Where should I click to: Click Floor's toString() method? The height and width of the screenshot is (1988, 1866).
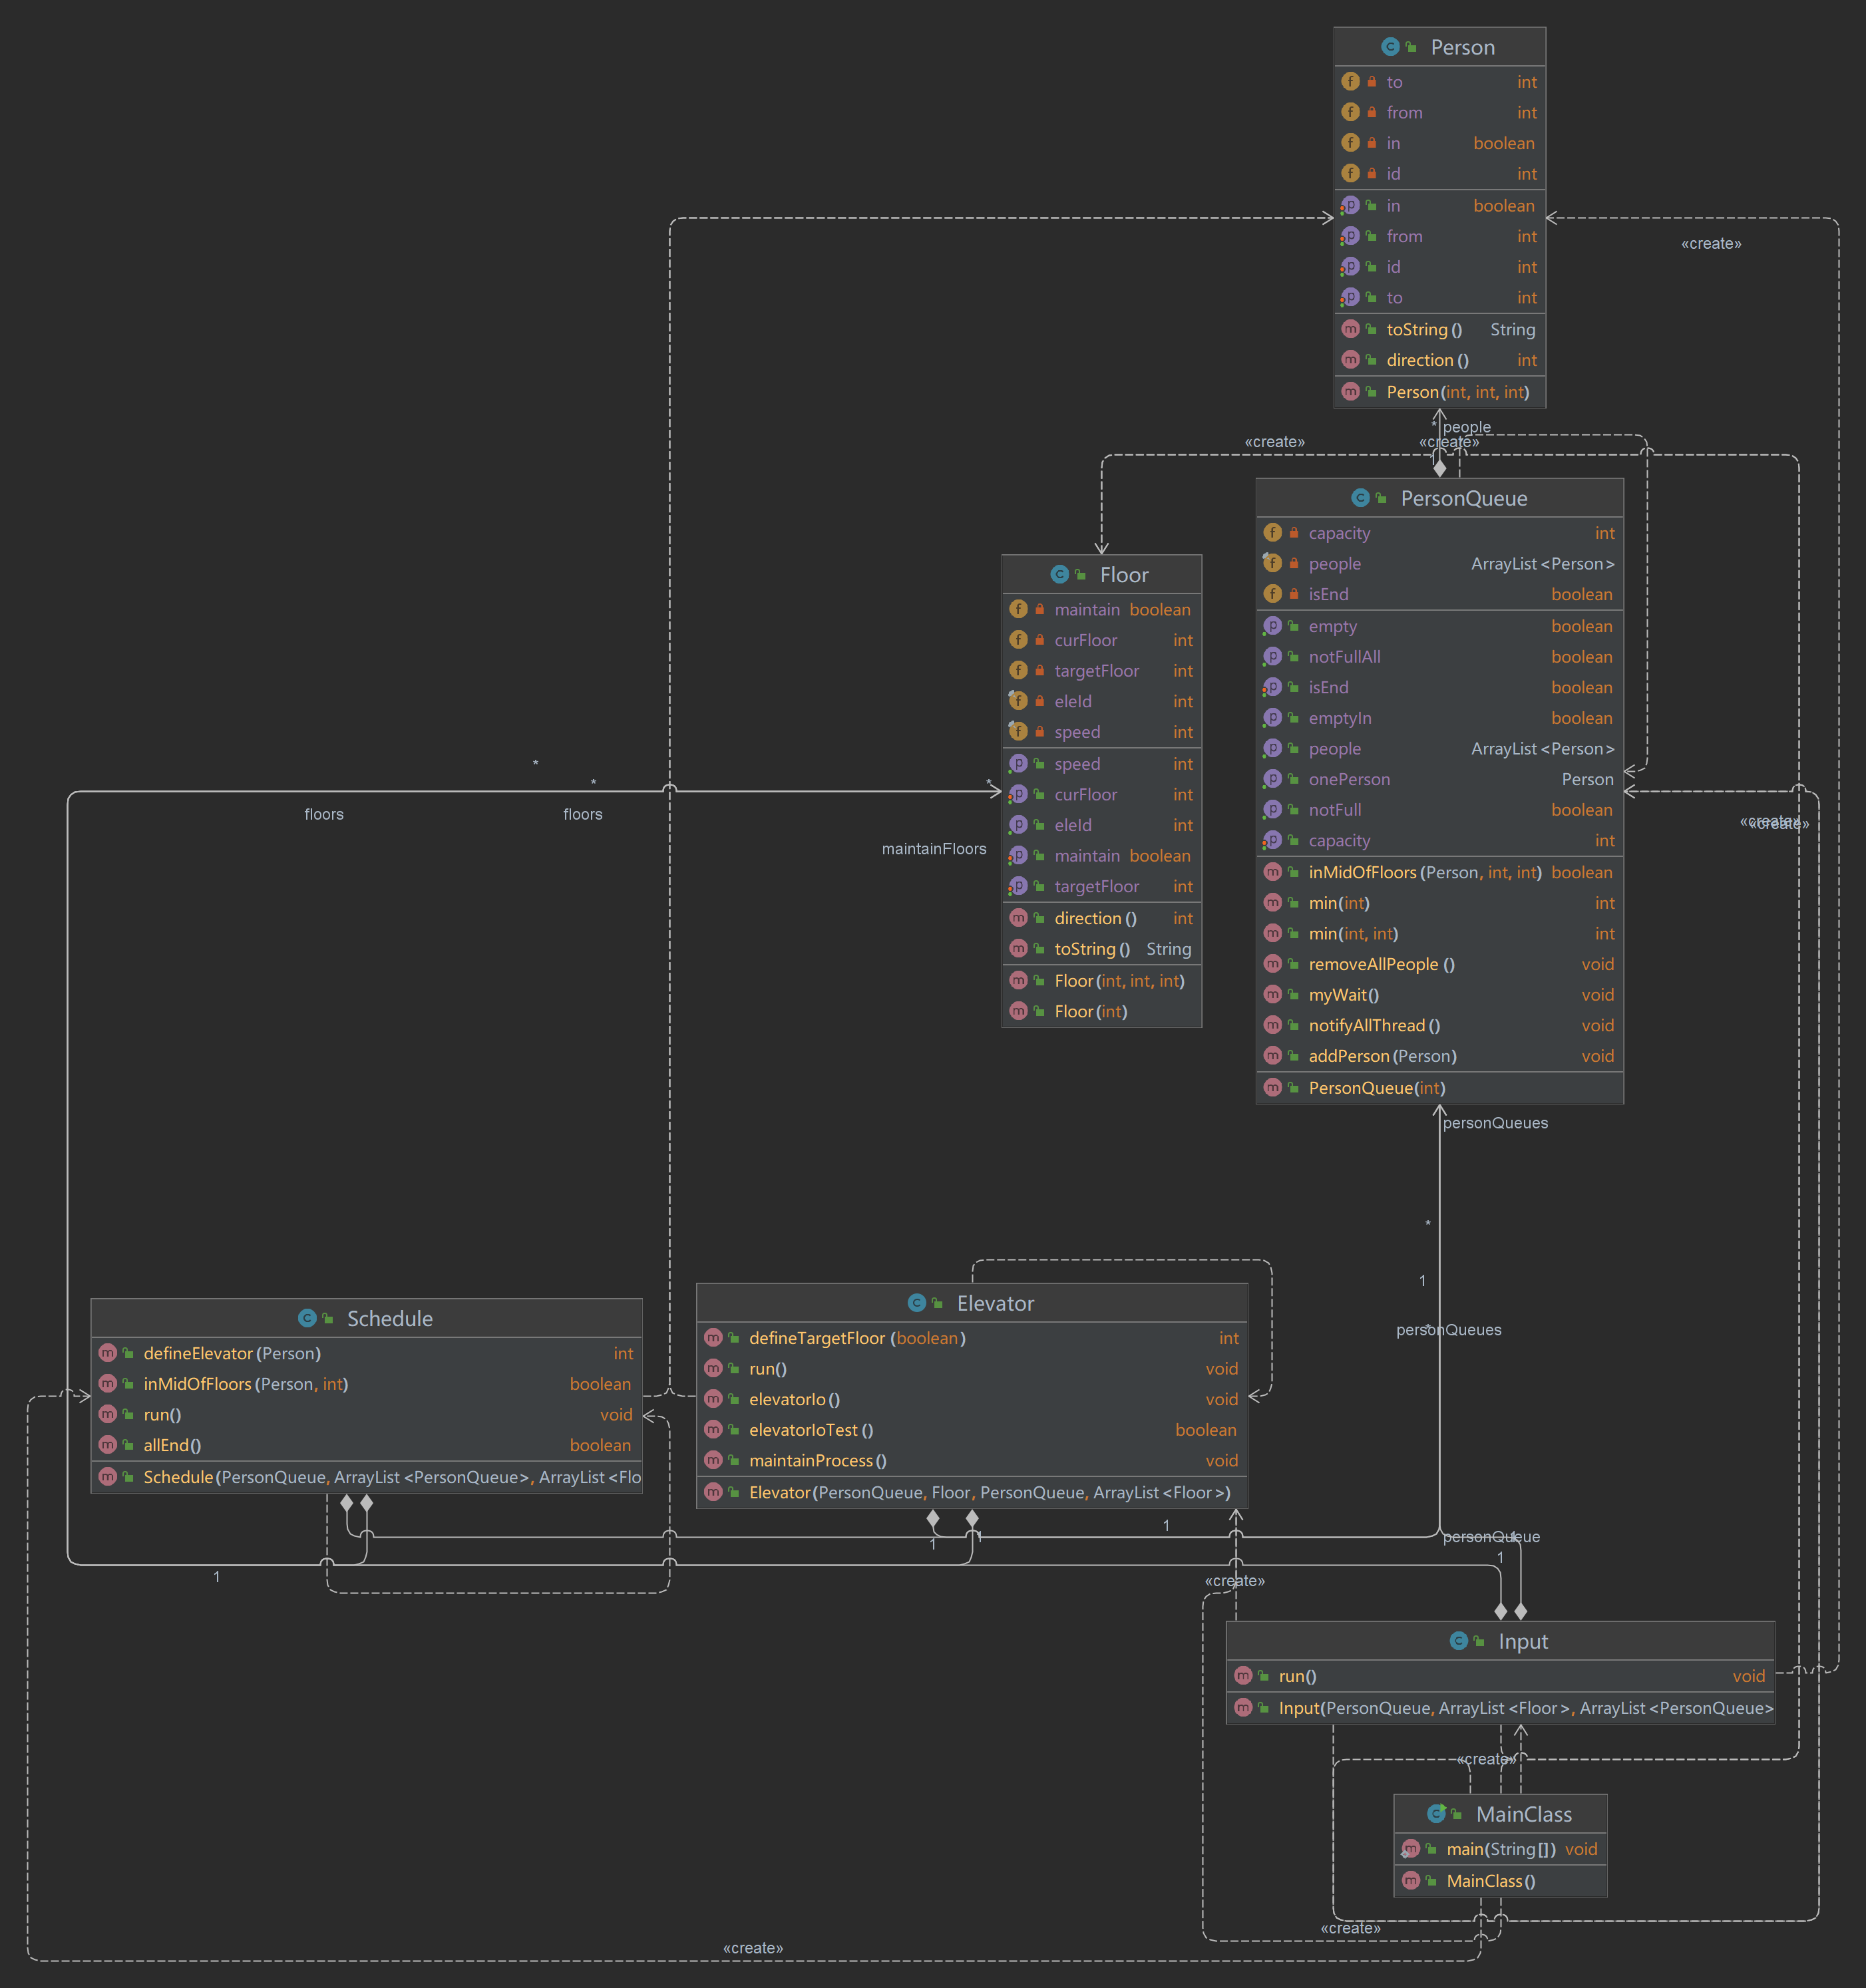(x=1102, y=949)
